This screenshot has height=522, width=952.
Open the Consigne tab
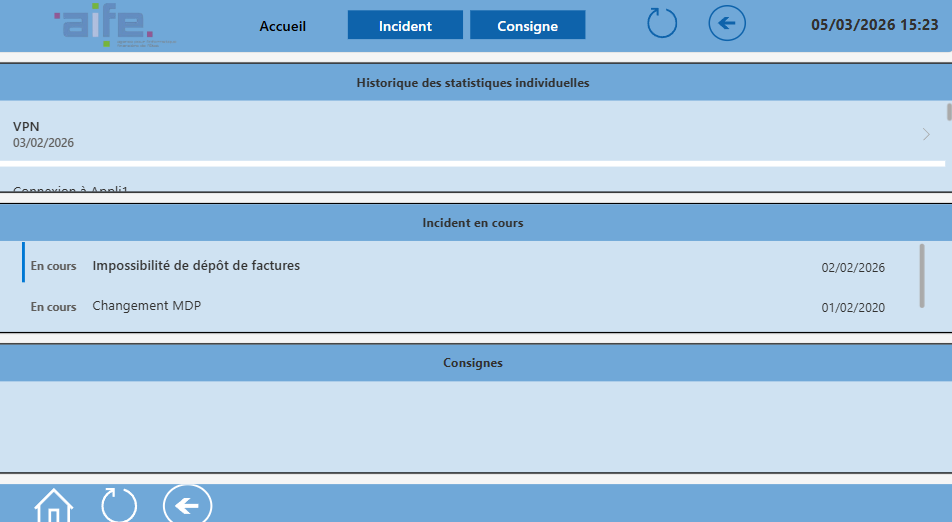coord(527,26)
